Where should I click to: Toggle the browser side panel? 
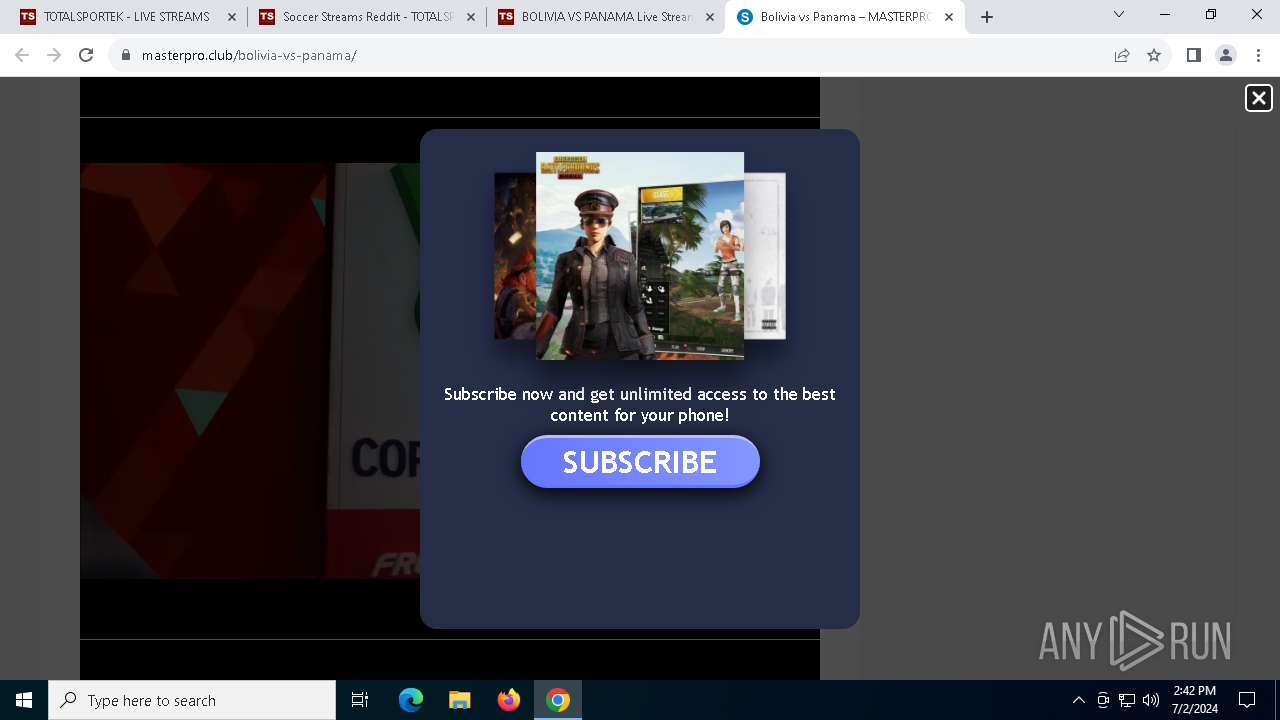[x=1194, y=55]
